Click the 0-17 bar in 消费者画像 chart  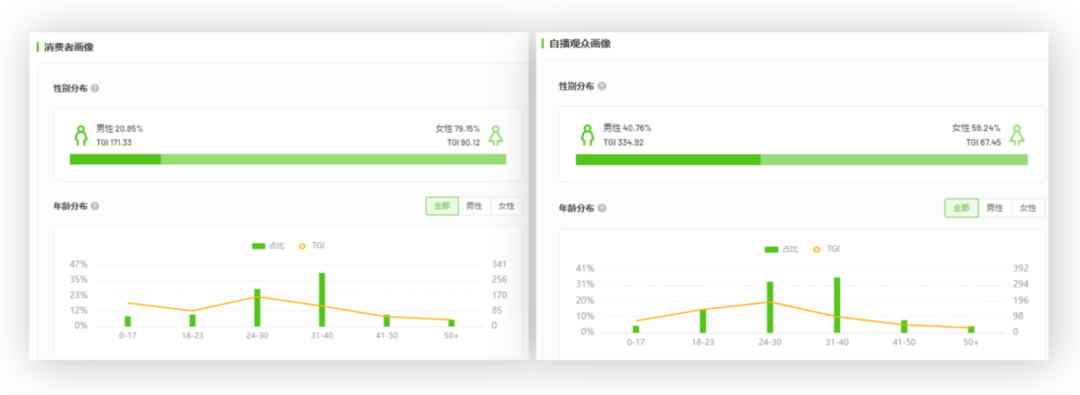pyautogui.click(x=127, y=321)
